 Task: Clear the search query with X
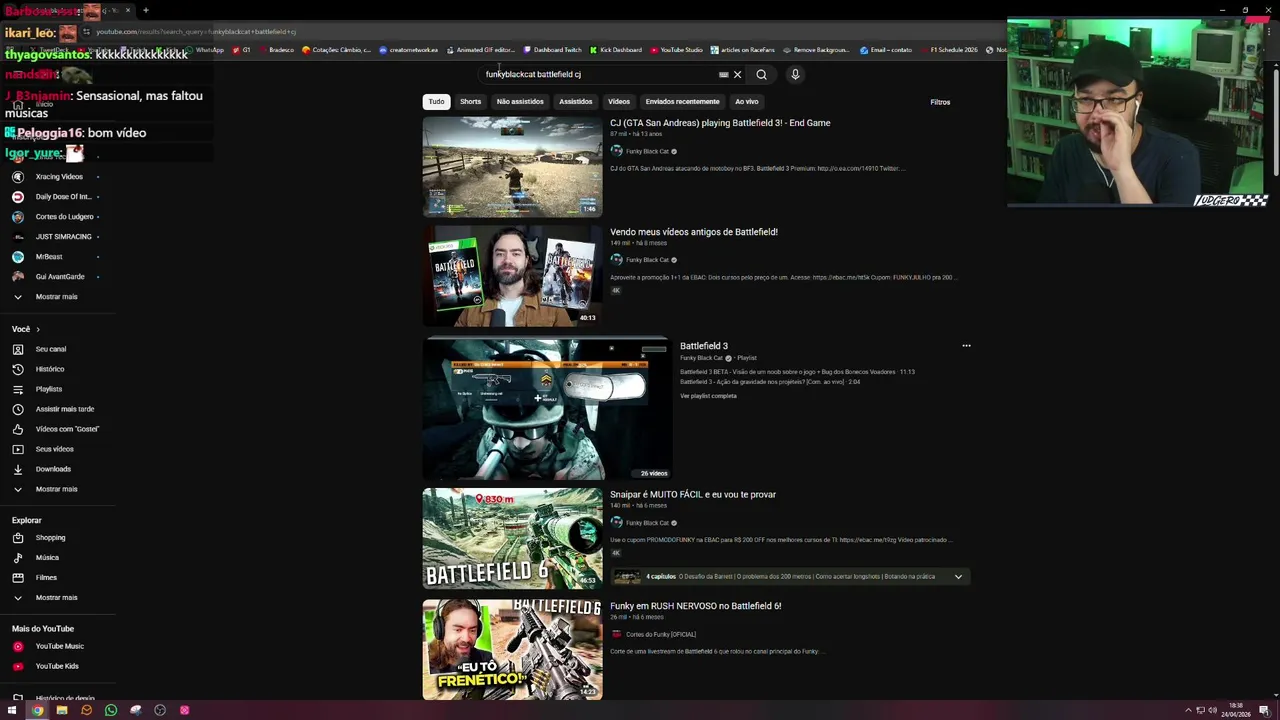pos(738,74)
